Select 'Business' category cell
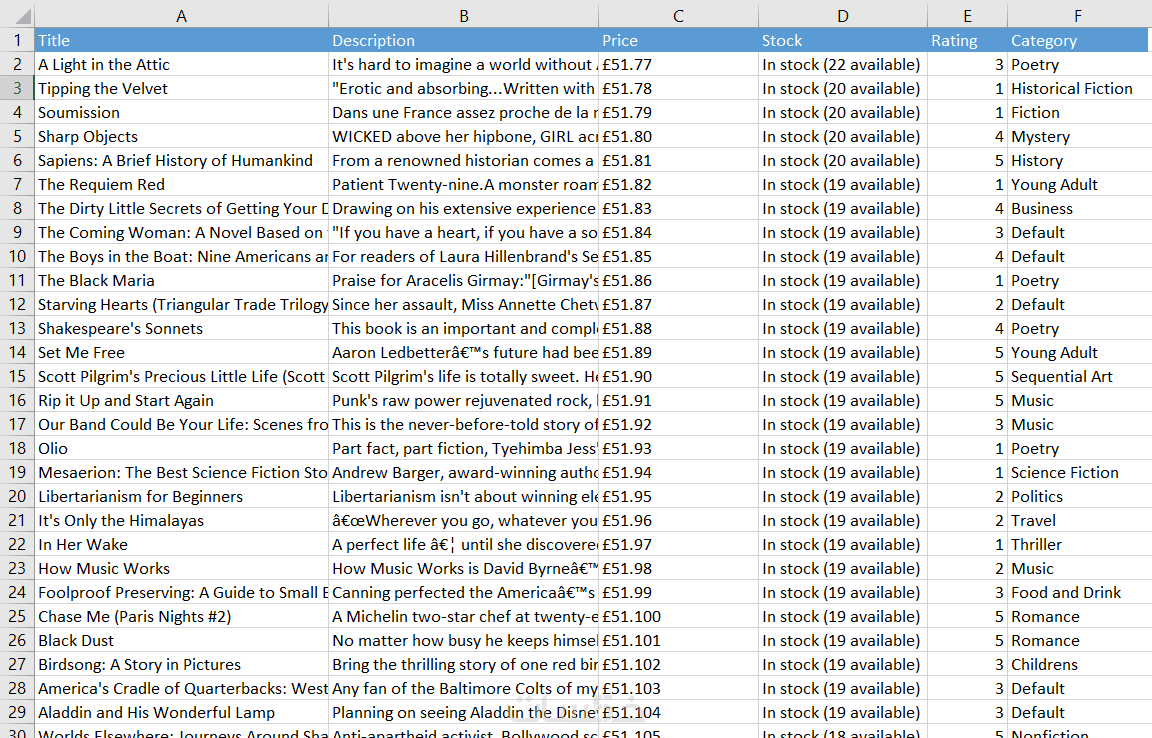Viewport: 1152px width, 738px height. [1078, 209]
